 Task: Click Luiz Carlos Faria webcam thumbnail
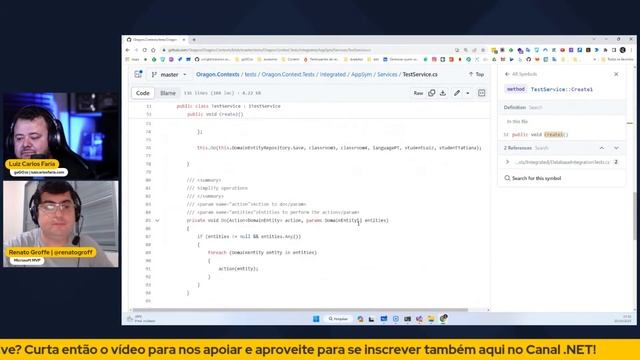pos(61,136)
